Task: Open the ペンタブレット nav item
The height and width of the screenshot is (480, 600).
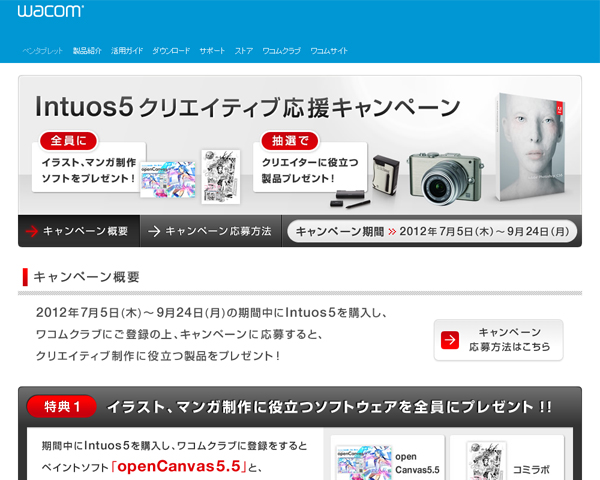Action: click(x=43, y=50)
